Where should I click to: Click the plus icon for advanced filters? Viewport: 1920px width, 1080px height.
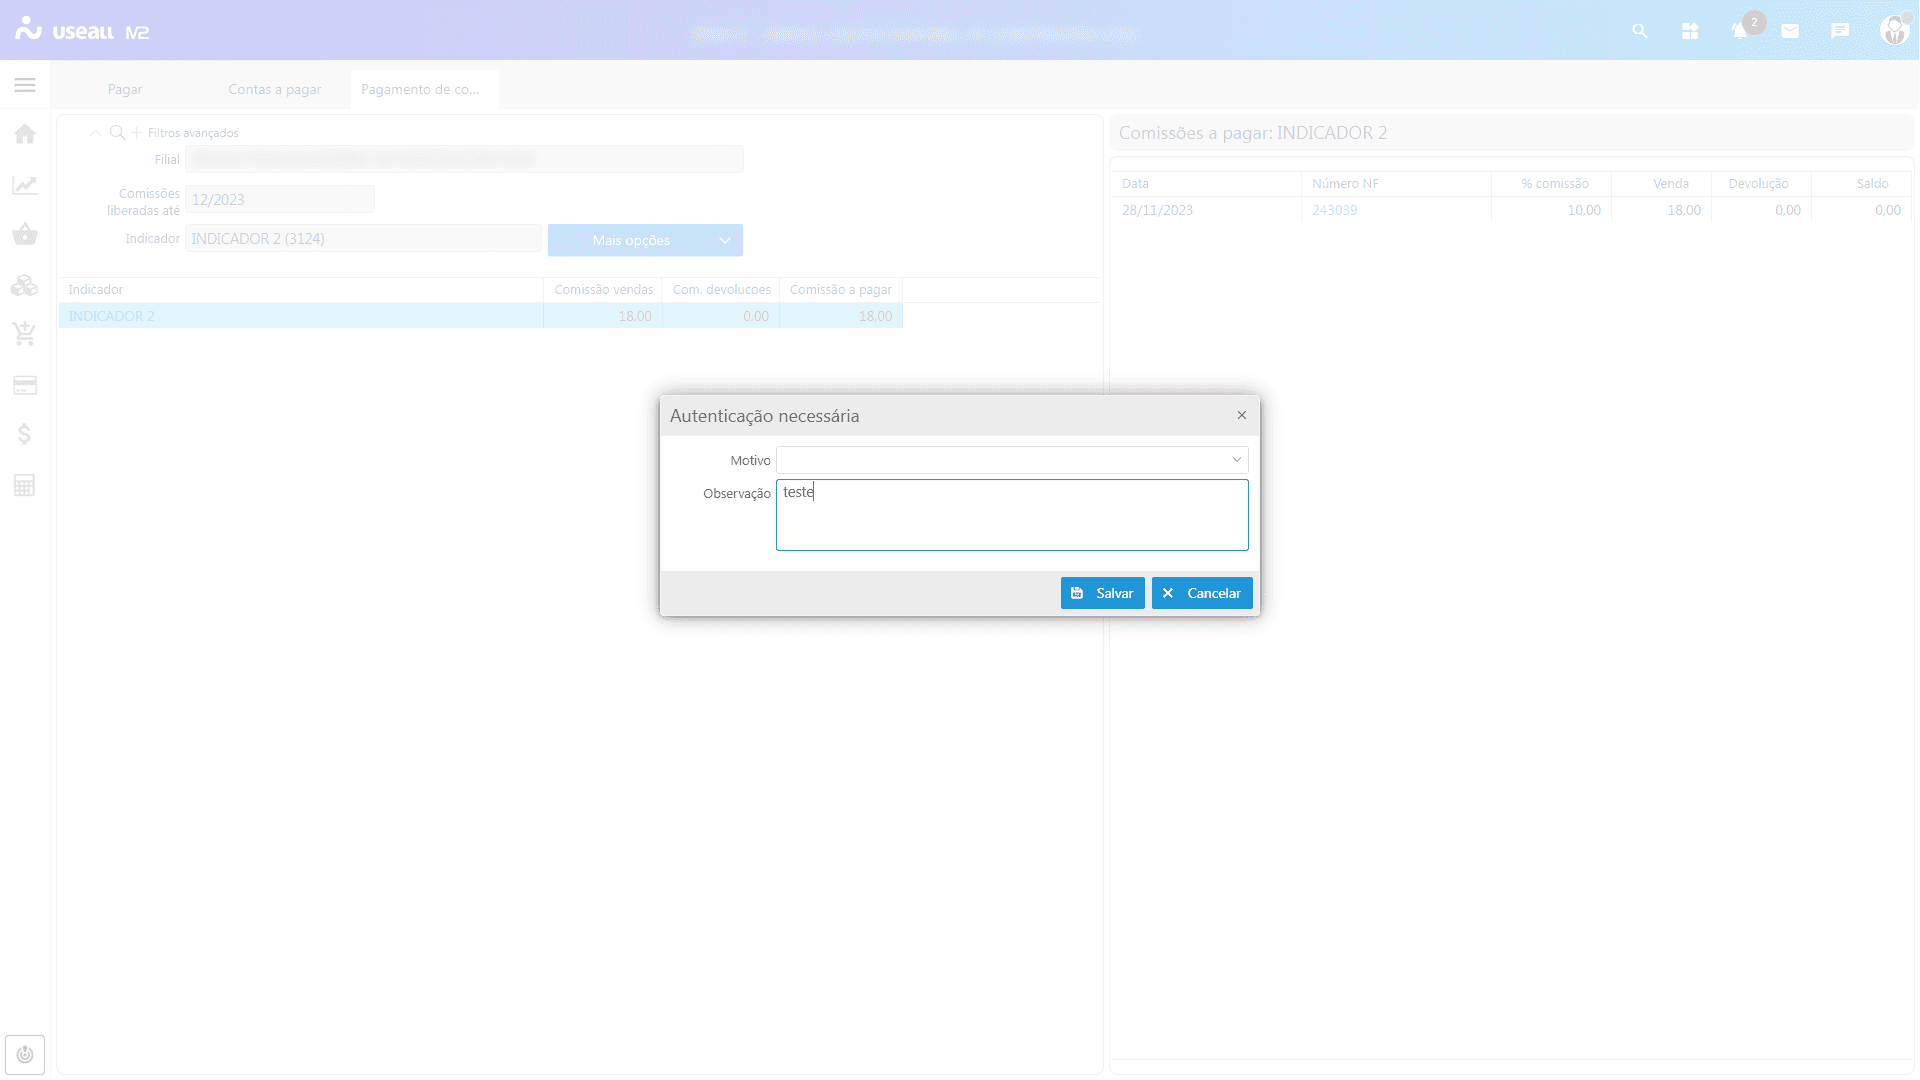137,132
